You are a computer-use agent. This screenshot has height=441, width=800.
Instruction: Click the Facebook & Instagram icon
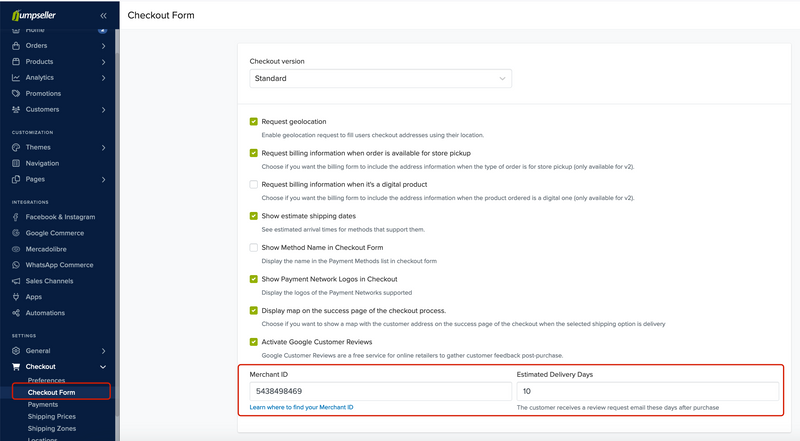(x=16, y=217)
